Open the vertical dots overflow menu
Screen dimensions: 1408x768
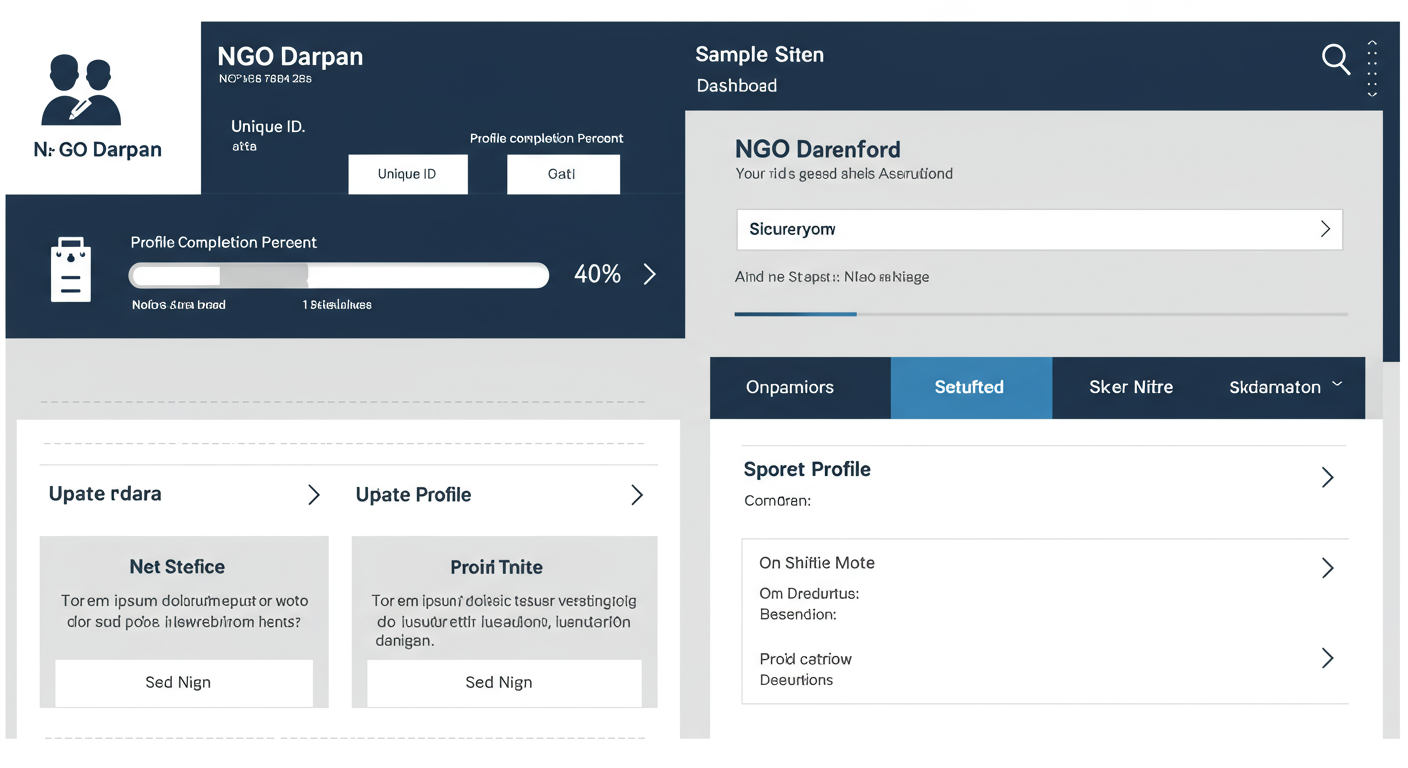[1372, 68]
